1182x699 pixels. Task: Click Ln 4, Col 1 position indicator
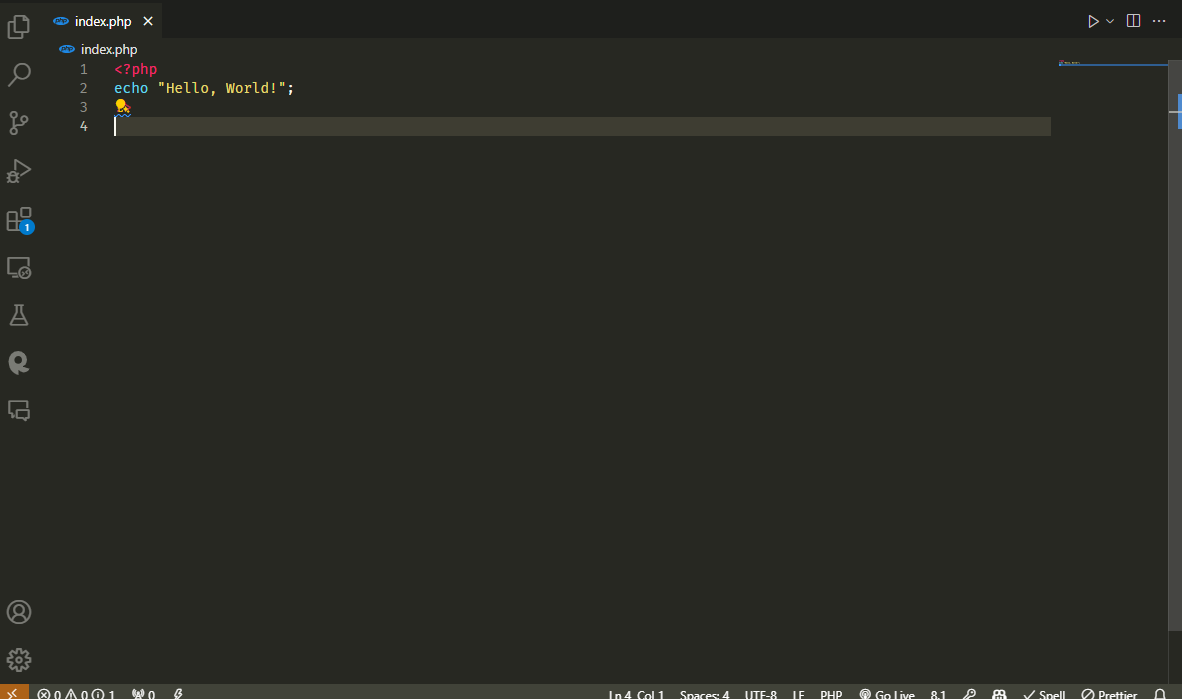coord(637,693)
